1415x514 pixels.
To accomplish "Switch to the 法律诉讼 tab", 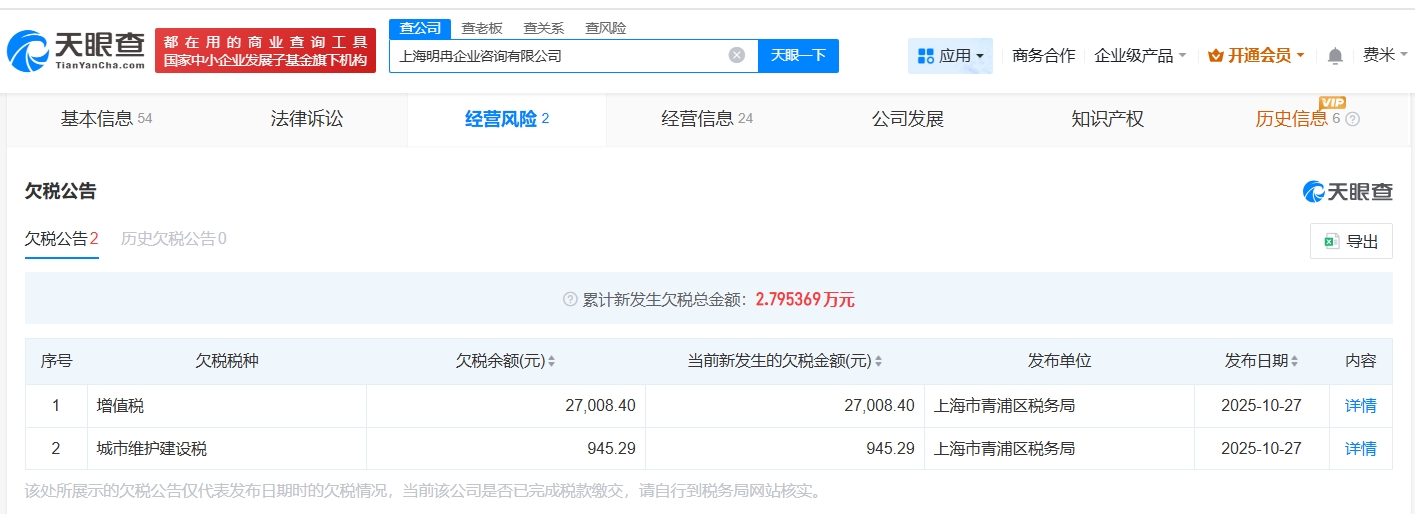I will click(x=307, y=119).
